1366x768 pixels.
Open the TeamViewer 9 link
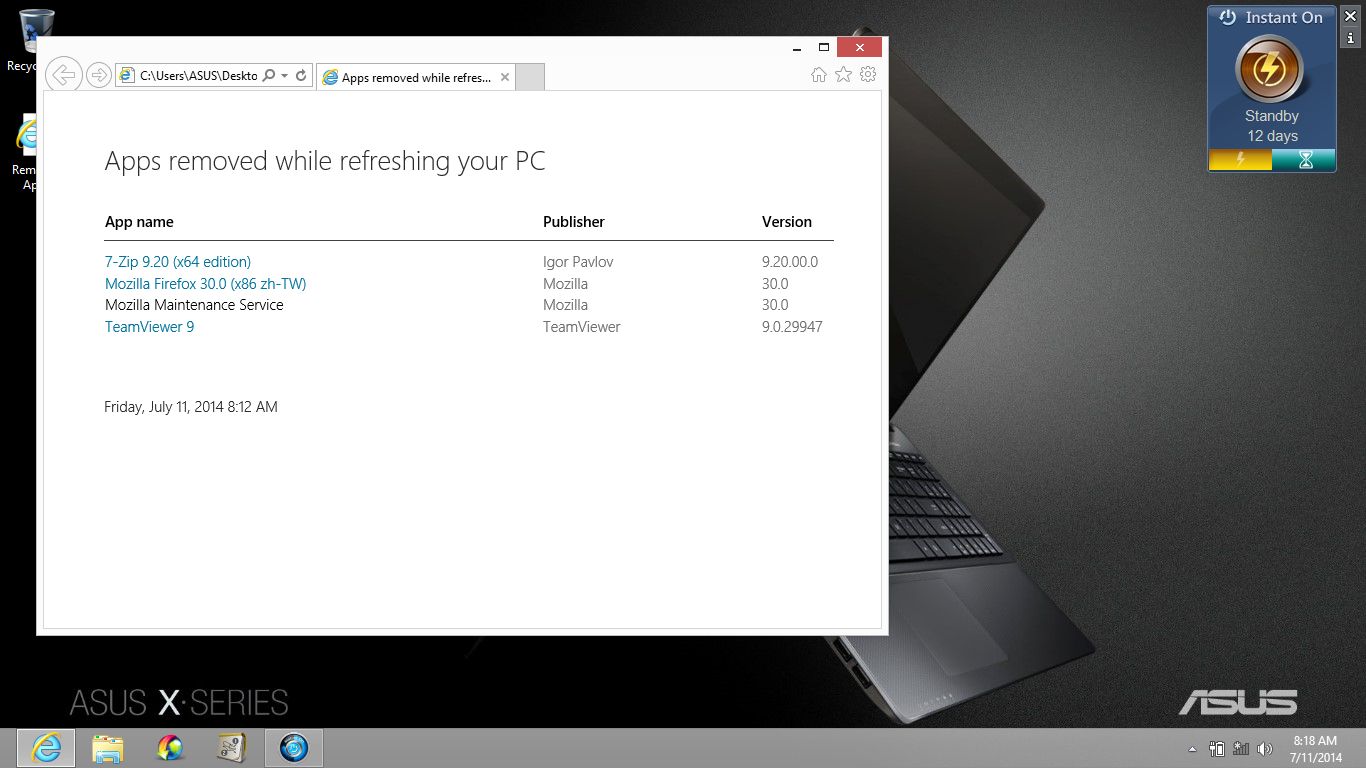tap(149, 327)
